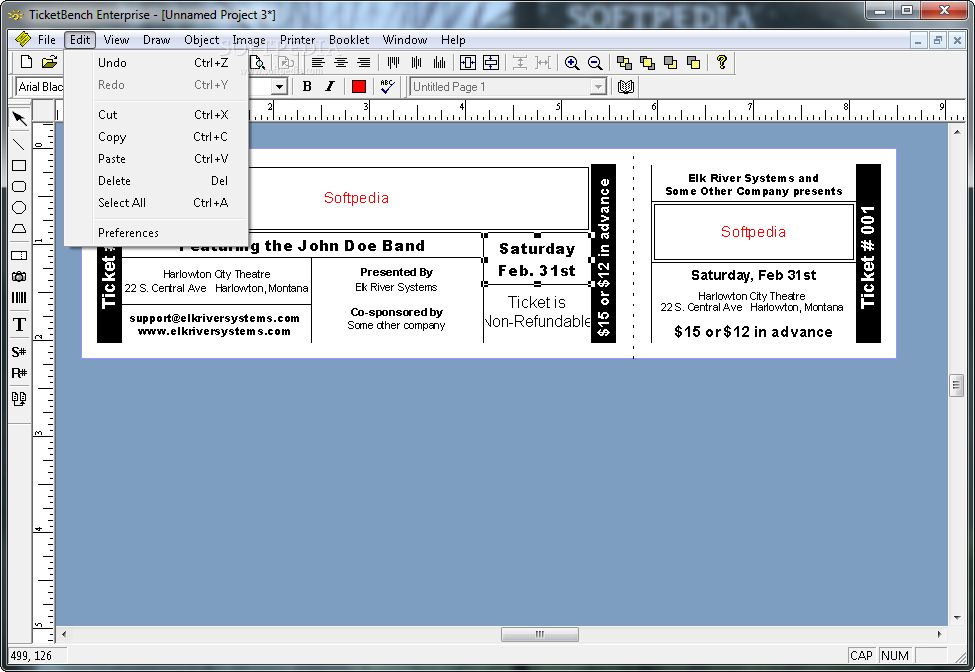The image size is (975, 672).
Task: Click the open booklet icon
Action: 626,86
